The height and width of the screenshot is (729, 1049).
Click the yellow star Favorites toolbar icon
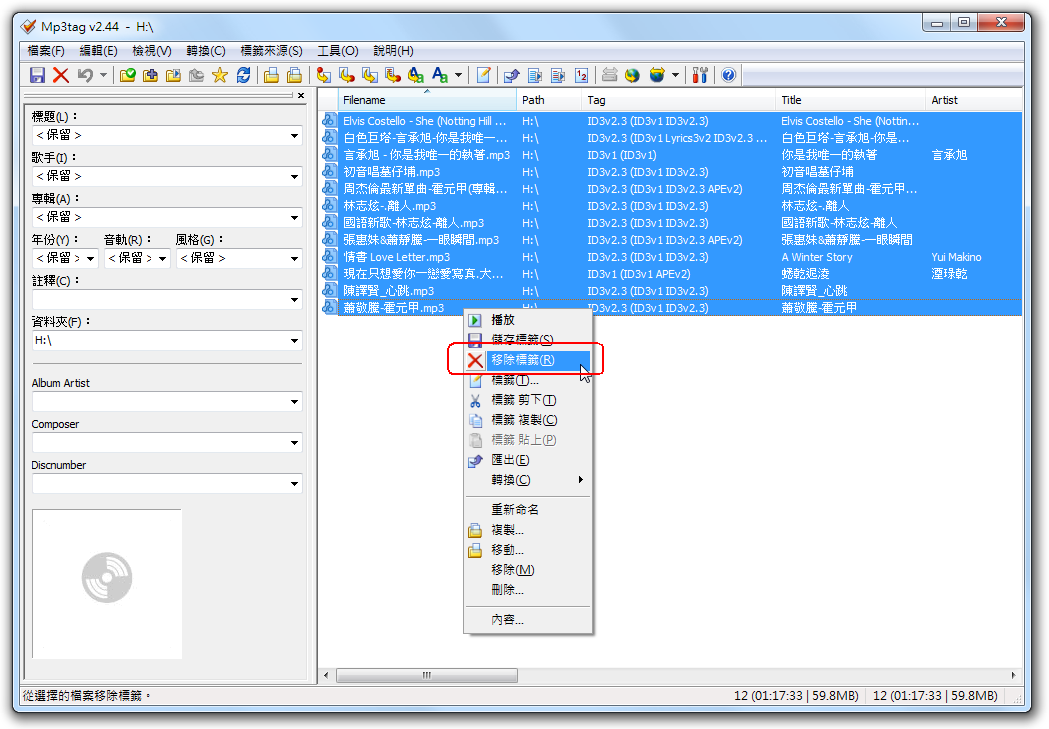tap(219, 75)
